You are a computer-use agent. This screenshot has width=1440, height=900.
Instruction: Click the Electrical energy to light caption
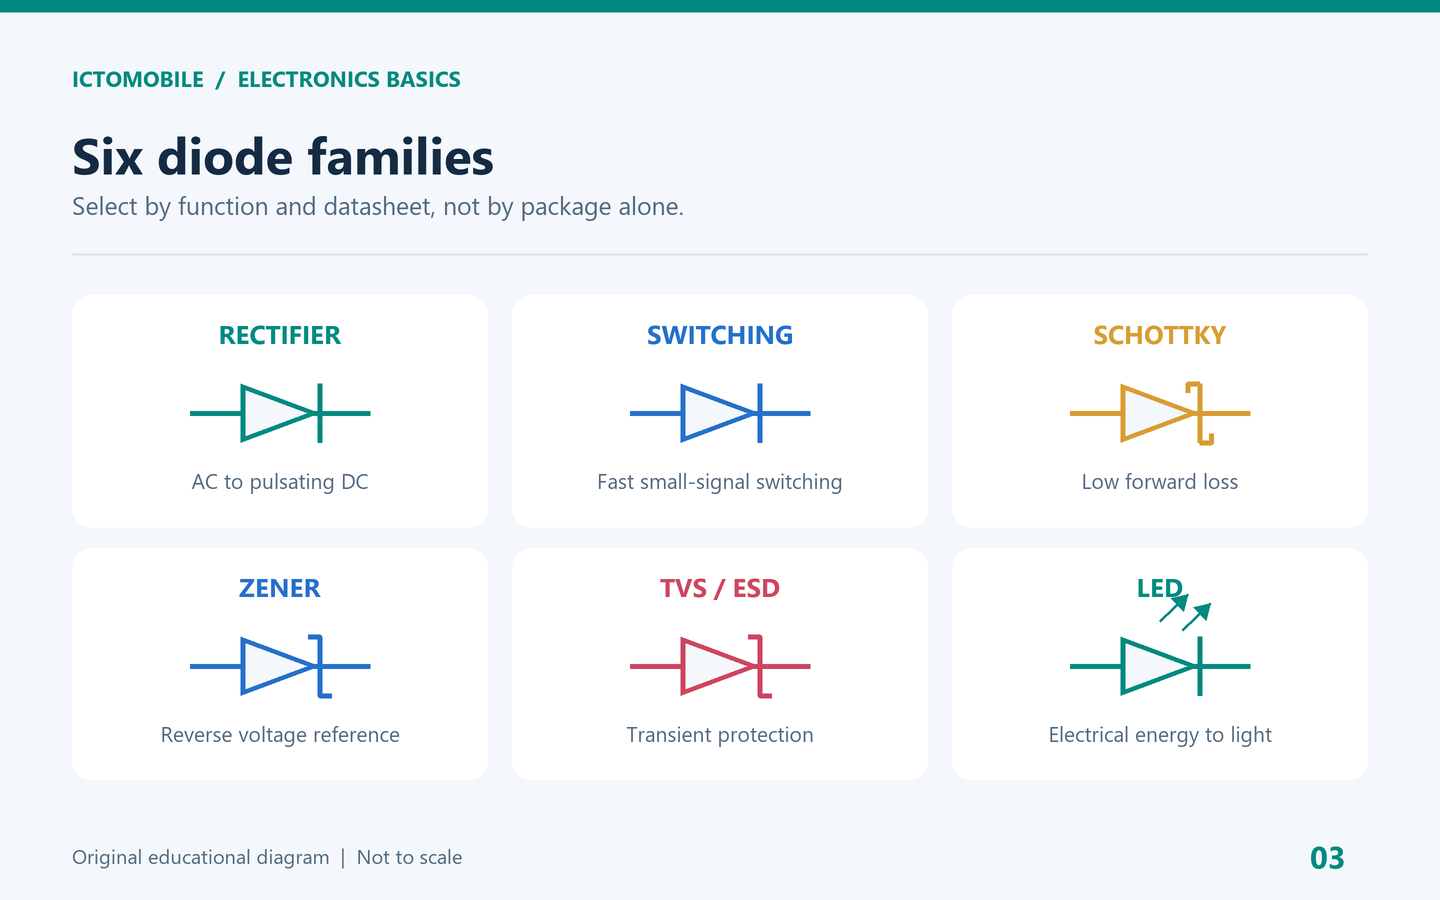pos(1160,735)
